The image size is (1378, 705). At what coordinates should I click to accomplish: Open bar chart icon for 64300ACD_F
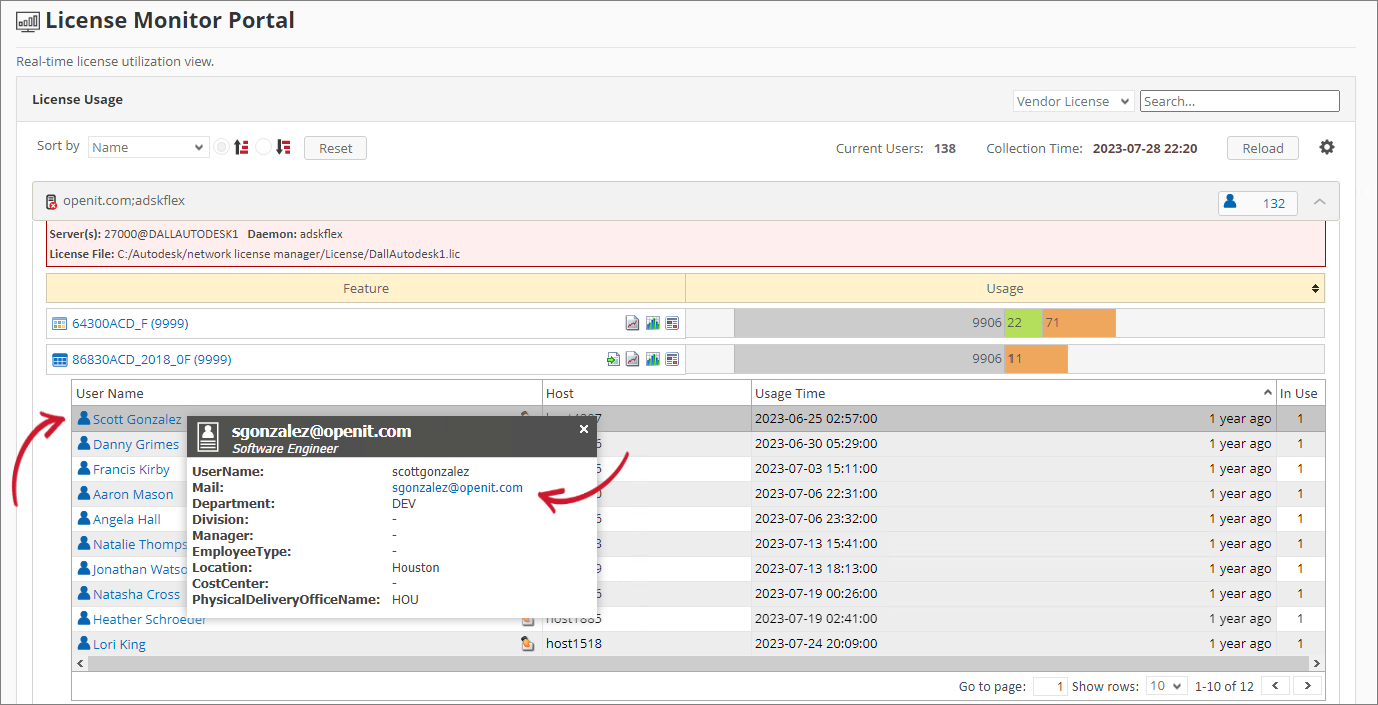tap(652, 323)
